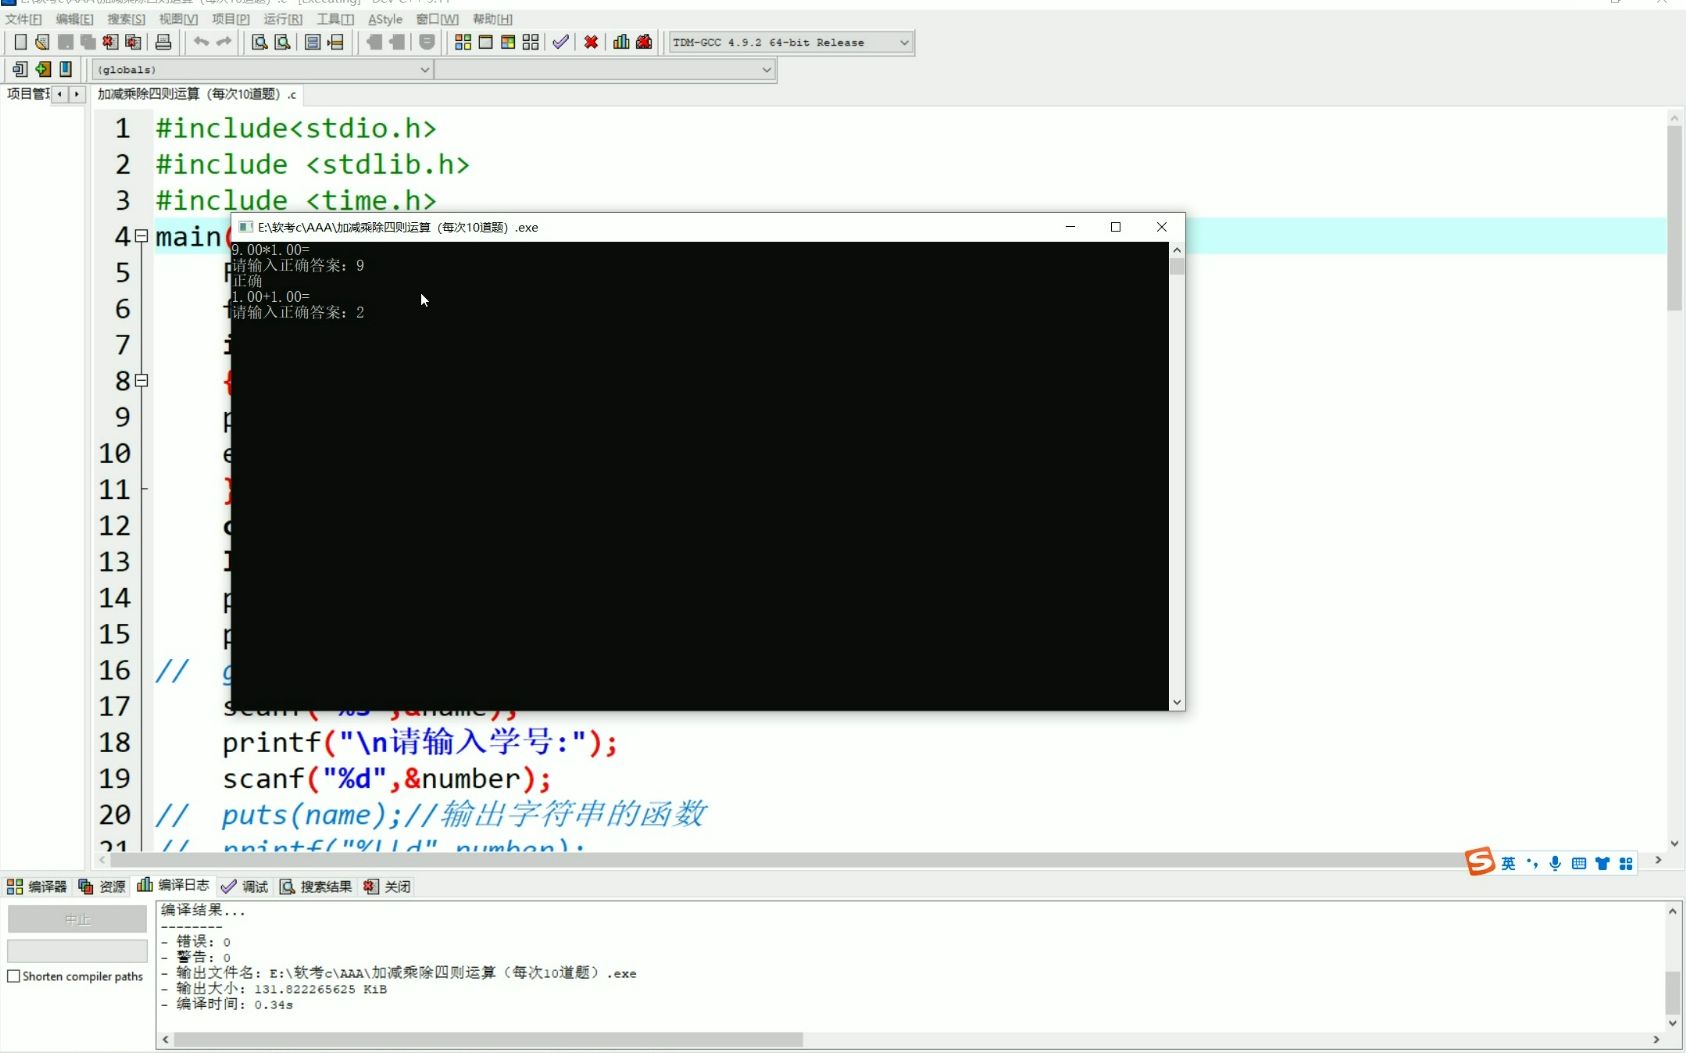1686x1053 pixels.
Task: Toggle Sogou punctuation mode button
Action: click(x=1532, y=863)
